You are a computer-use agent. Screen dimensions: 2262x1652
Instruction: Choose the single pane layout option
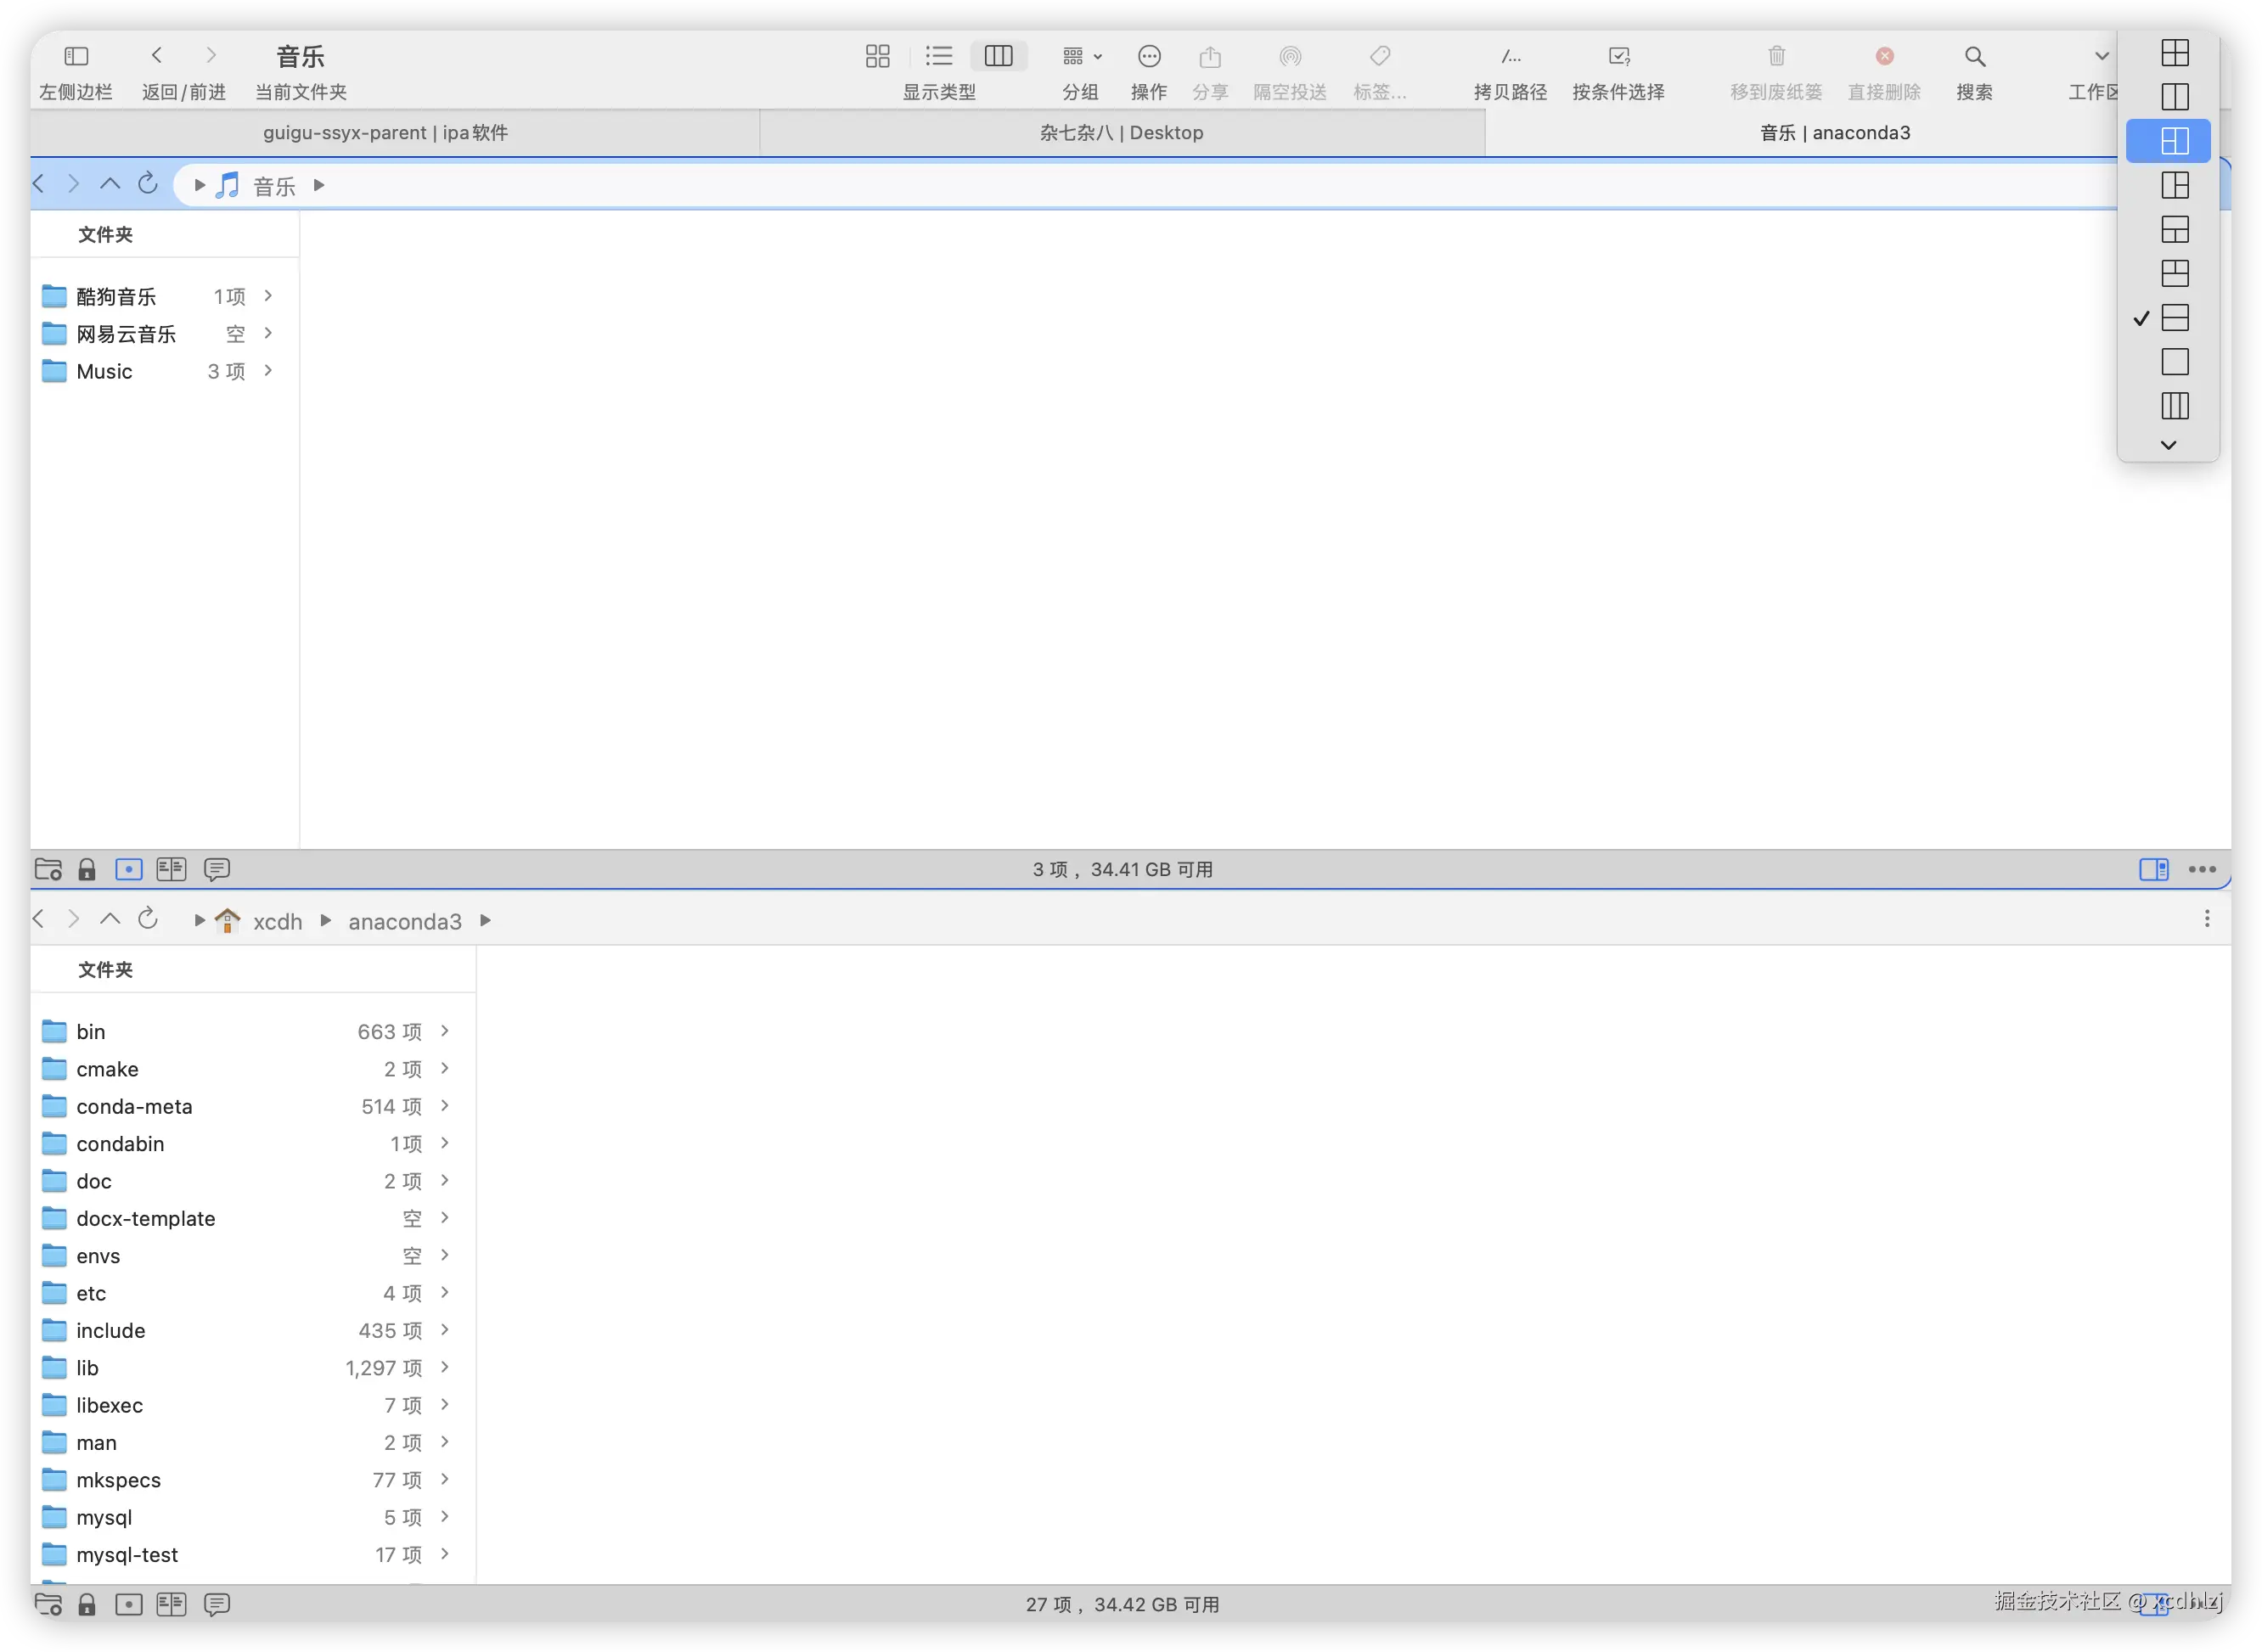click(x=2174, y=361)
